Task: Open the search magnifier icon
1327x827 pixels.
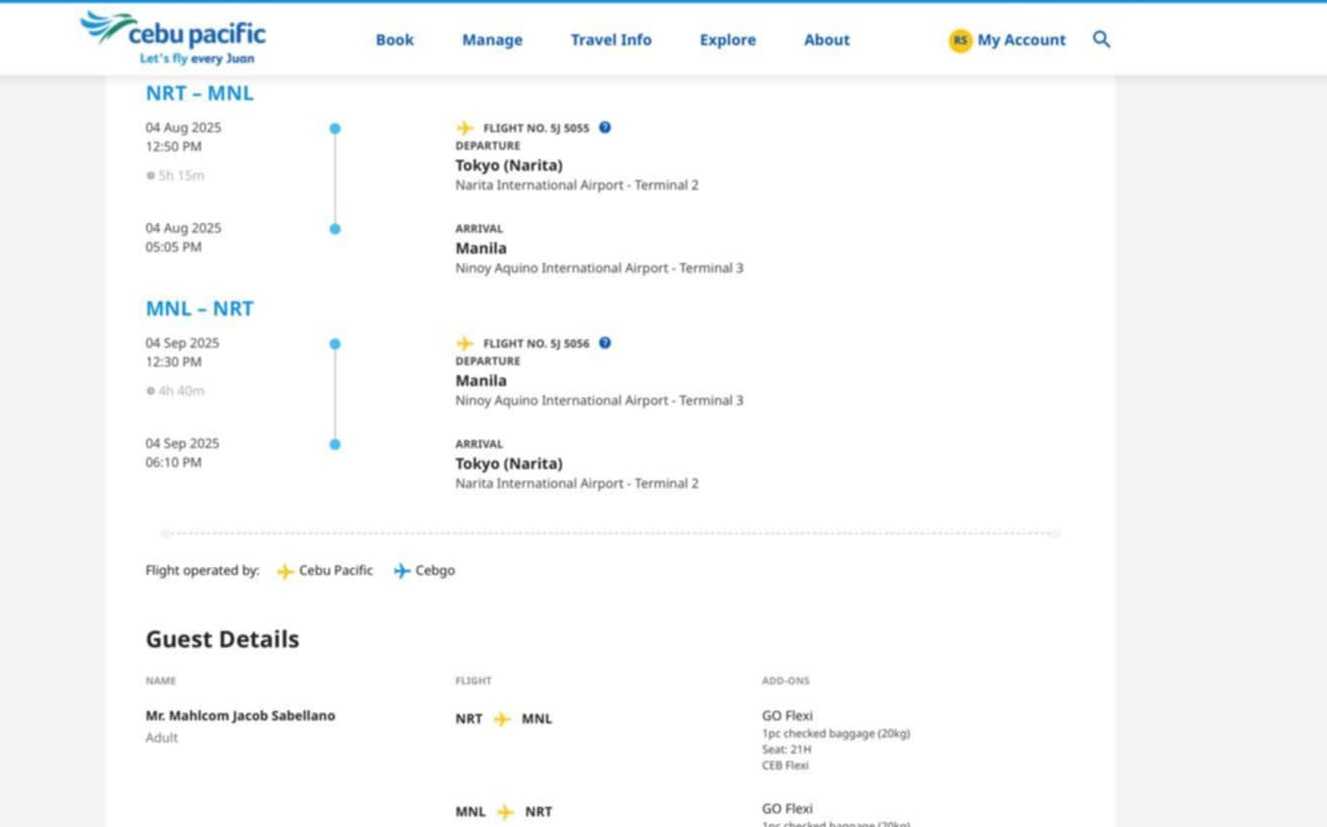Action: tap(1101, 40)
